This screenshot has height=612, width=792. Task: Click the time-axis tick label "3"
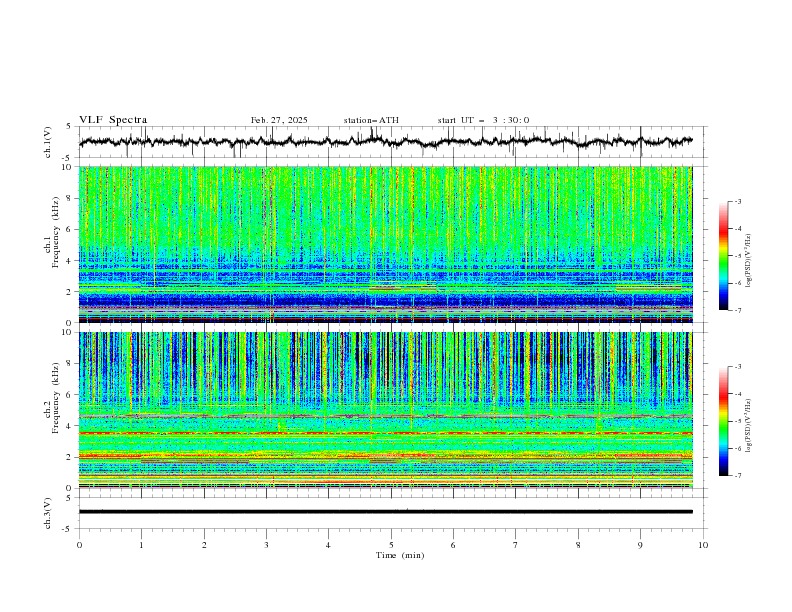(x=266, y=545)
